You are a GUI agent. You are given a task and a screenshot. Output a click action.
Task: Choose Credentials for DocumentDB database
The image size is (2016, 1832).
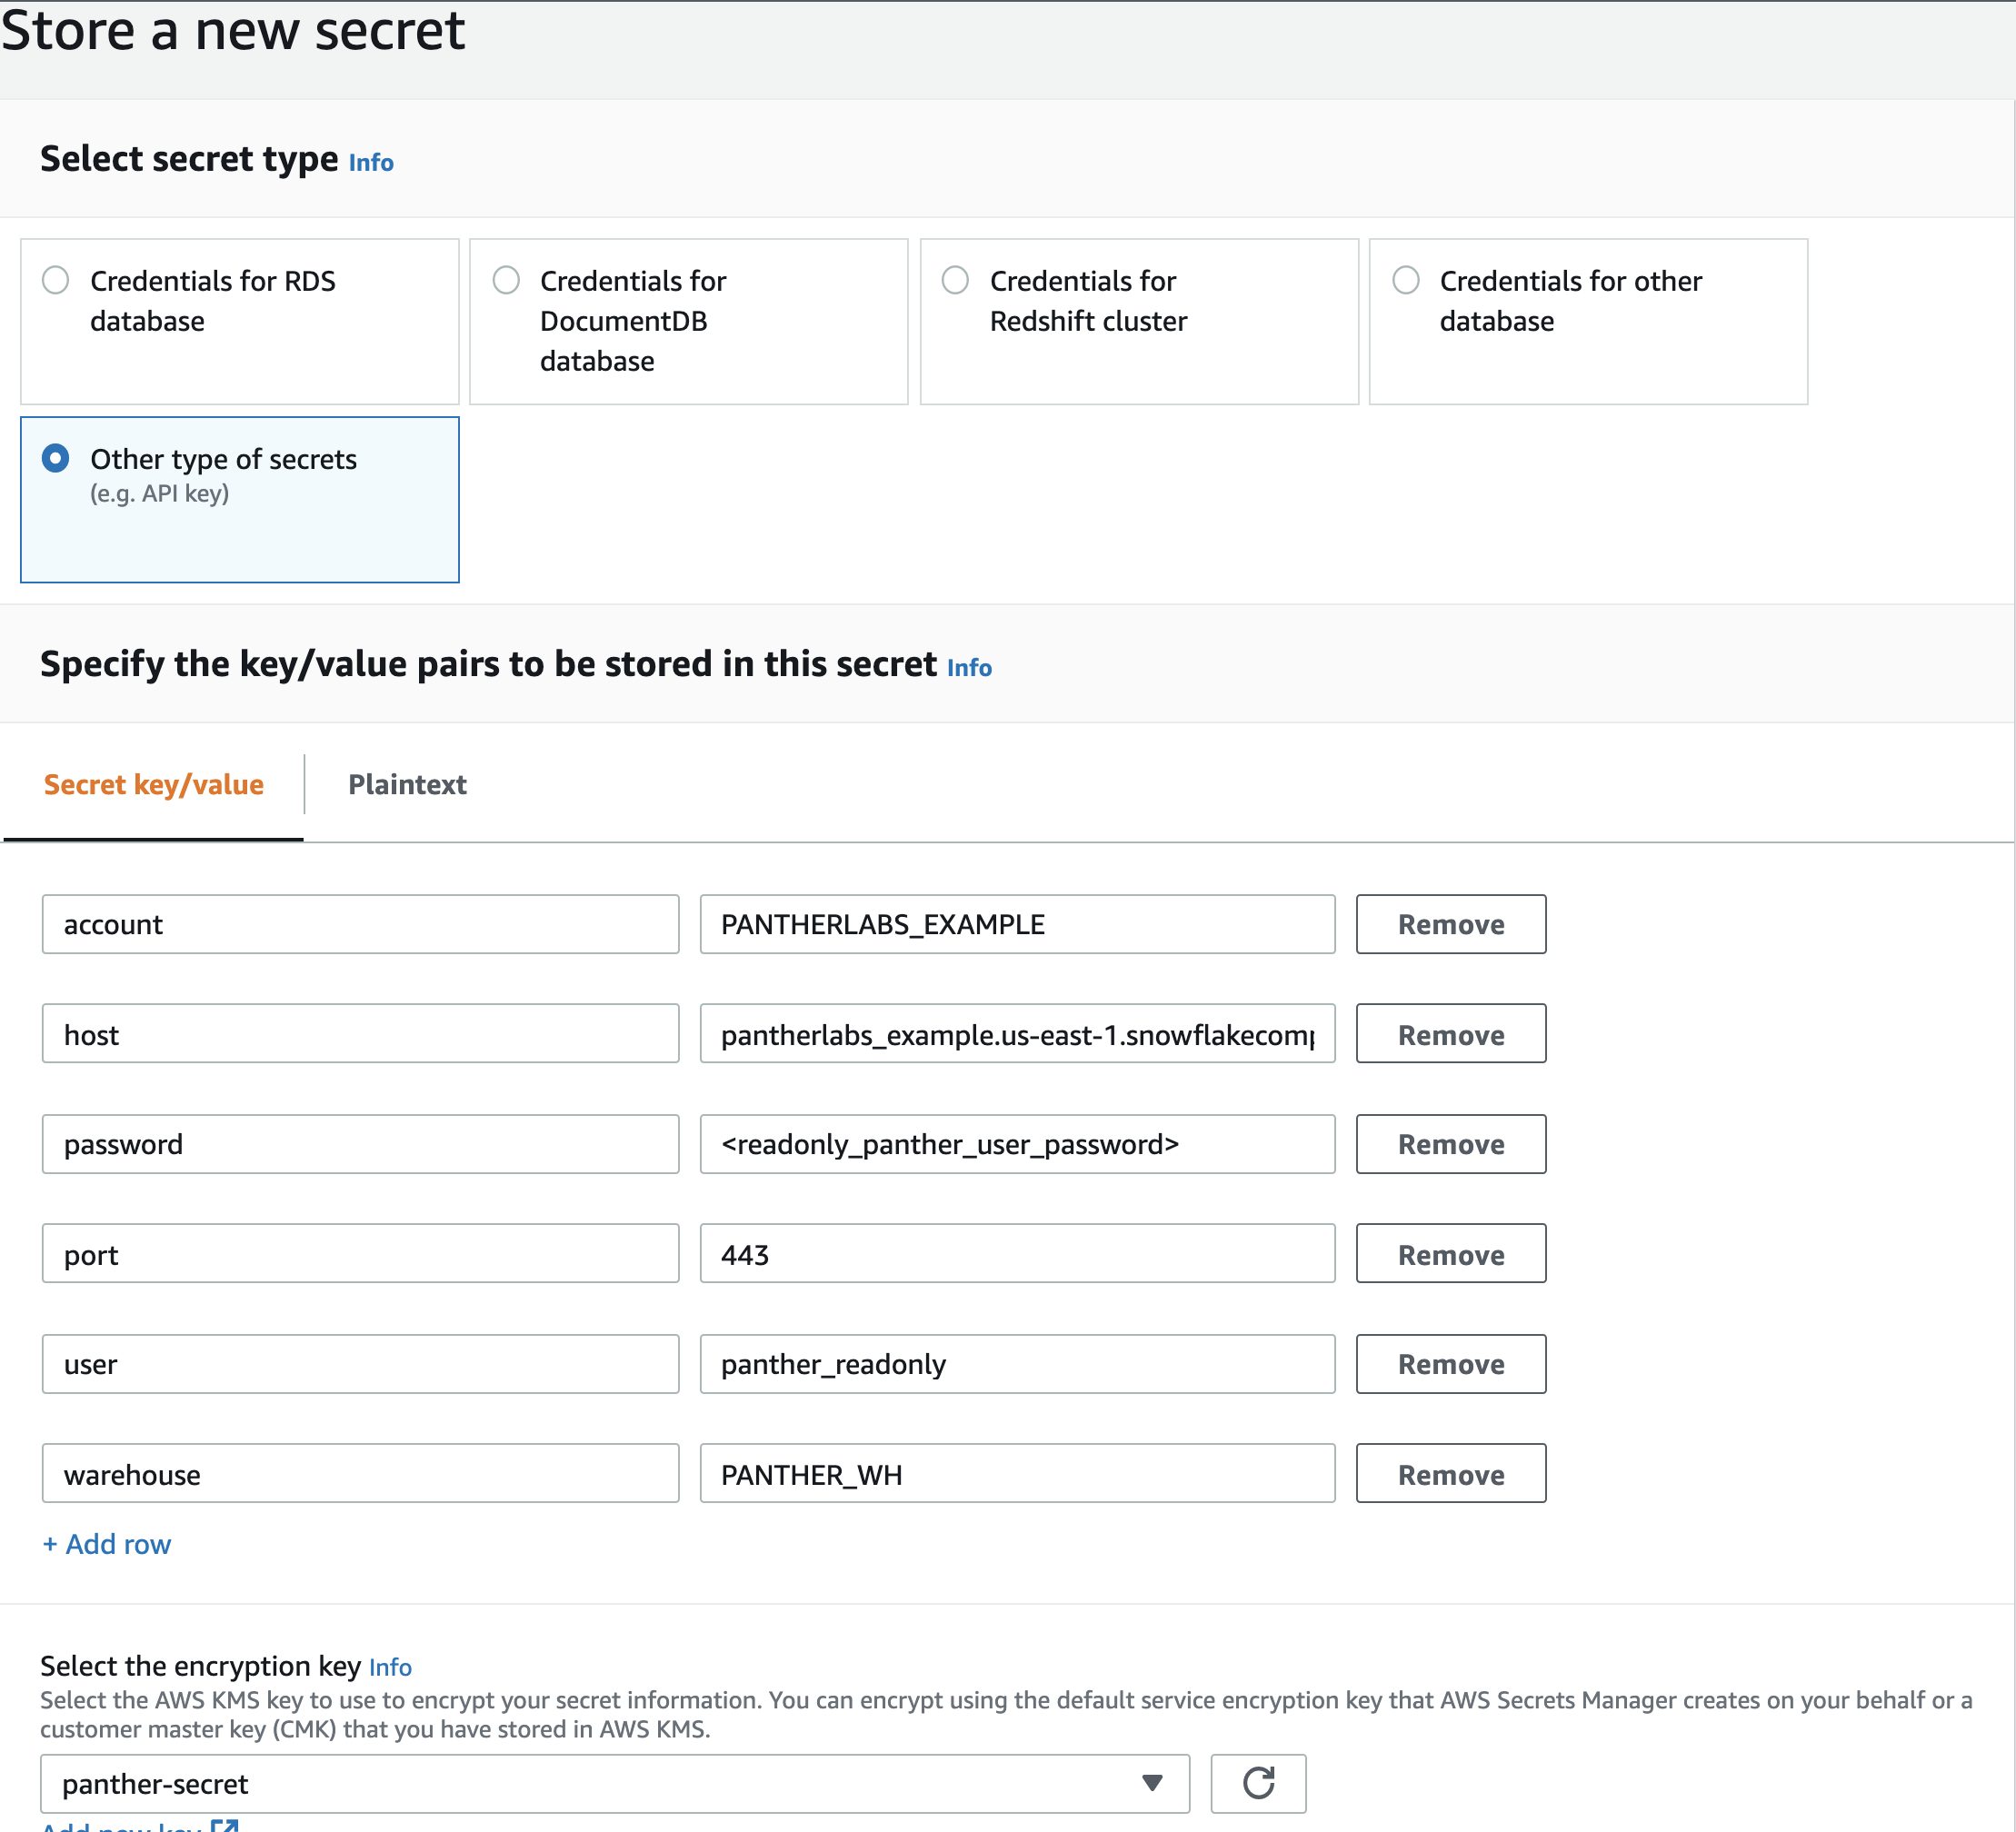(506, 281)
